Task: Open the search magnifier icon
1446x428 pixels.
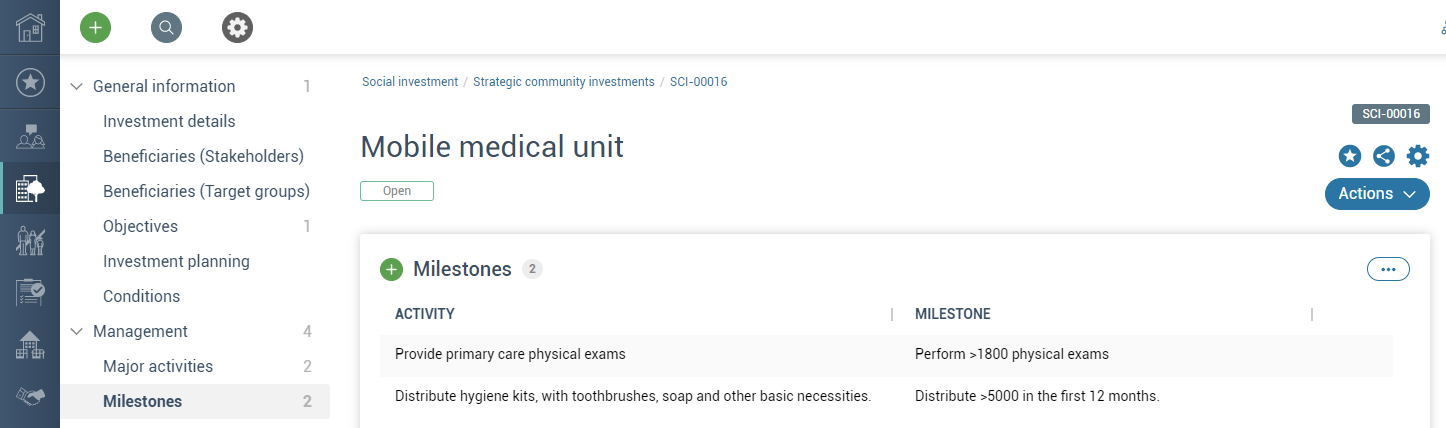Action: [x=166, y=28]
